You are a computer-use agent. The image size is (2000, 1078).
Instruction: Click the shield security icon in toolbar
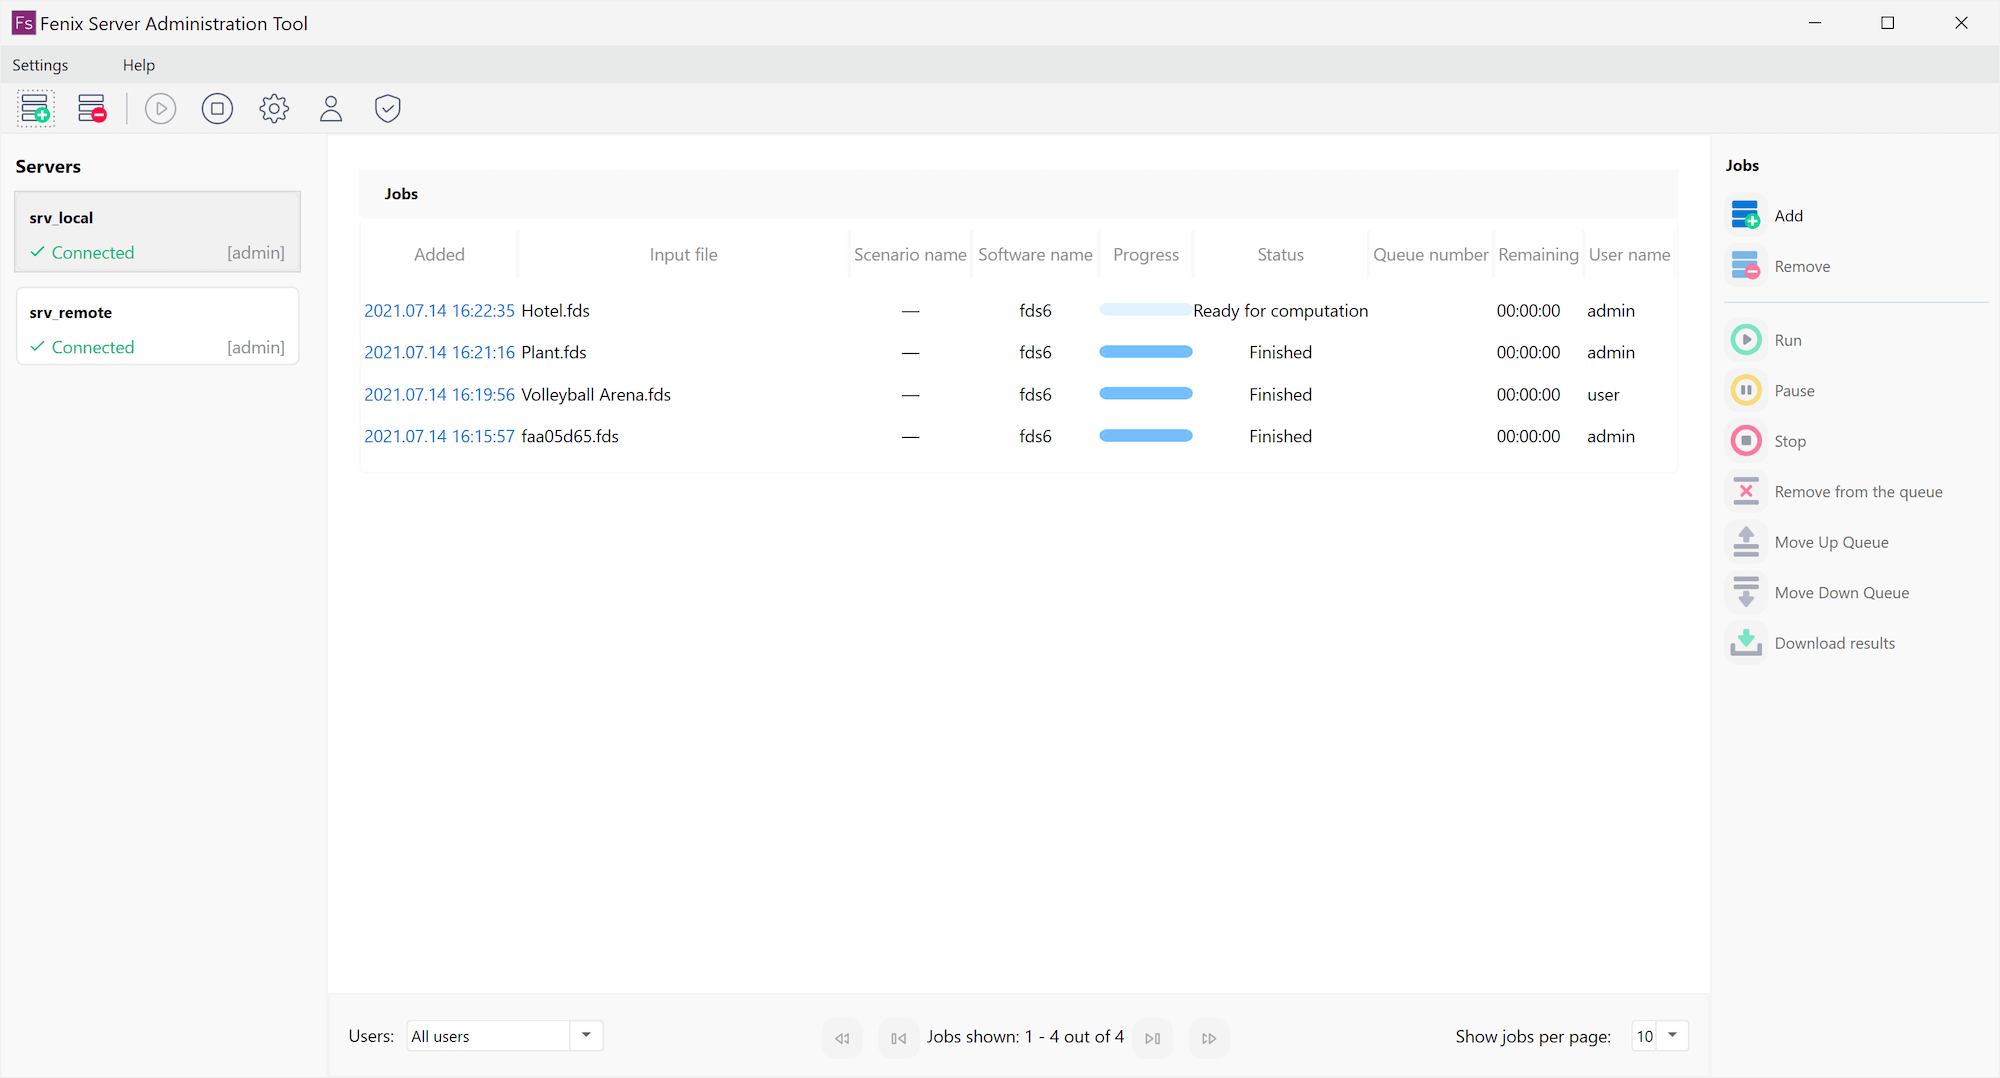click(x=388, y=108)
